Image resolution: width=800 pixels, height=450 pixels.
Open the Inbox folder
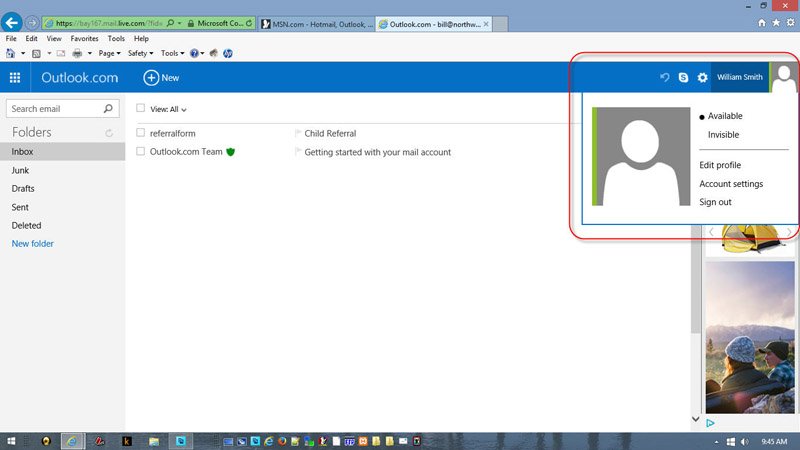(62, 152)
